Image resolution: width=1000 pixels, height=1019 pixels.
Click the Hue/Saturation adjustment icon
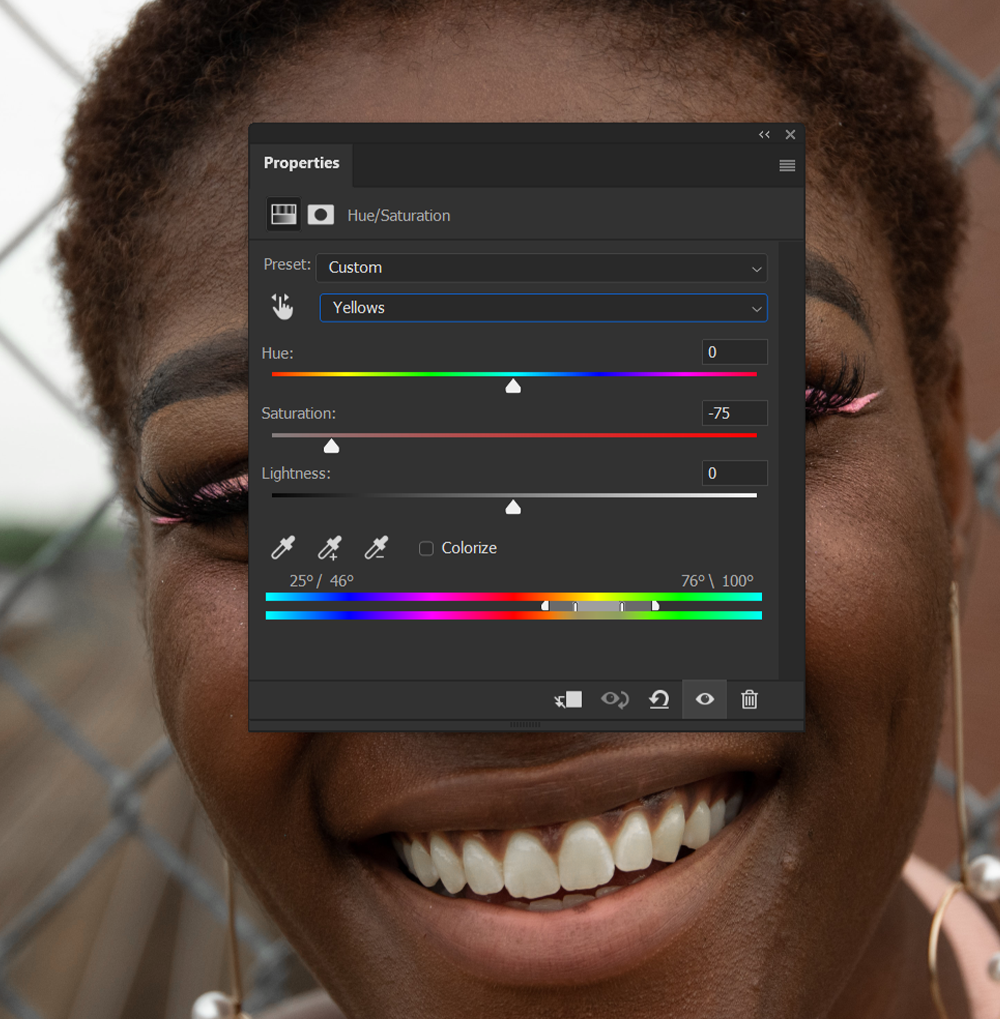284,214
